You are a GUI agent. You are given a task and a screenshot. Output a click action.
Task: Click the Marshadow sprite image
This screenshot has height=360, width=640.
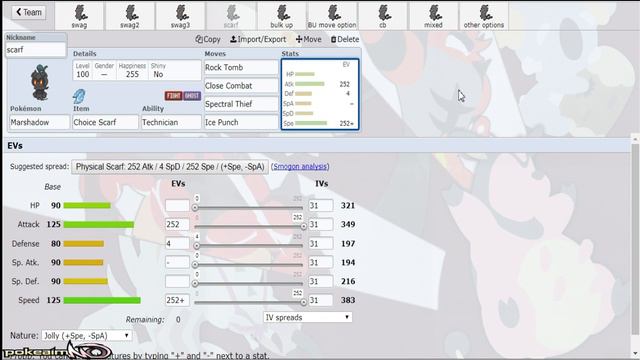point(40,82)
